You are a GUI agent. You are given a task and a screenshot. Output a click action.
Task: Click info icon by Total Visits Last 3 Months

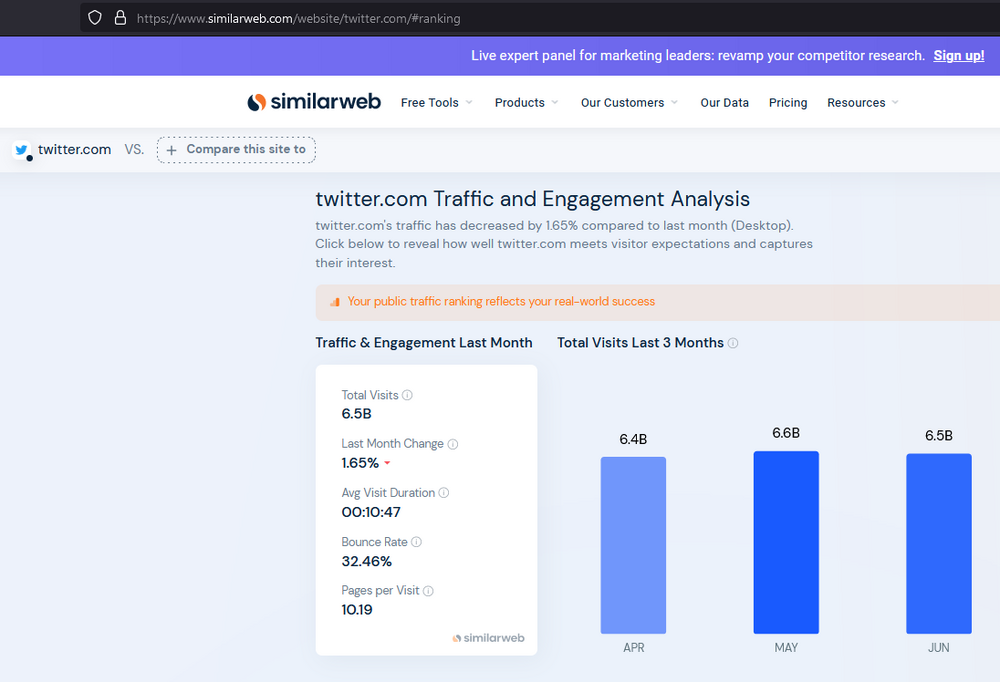coord(733,343)
